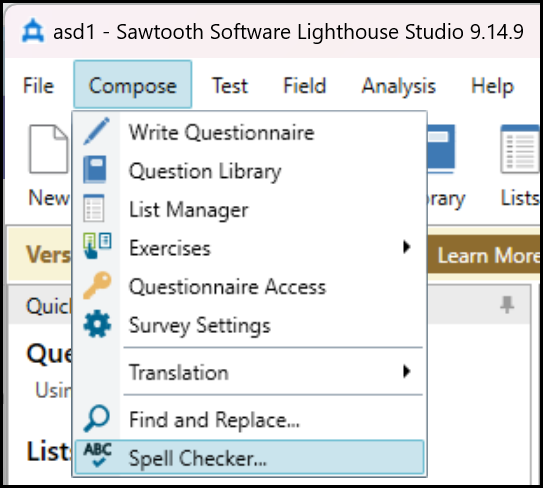The height and width of the screenshot is (488, 543).
Task: Open List Manager from Compose menu
Action: click(x=249, y=209)
